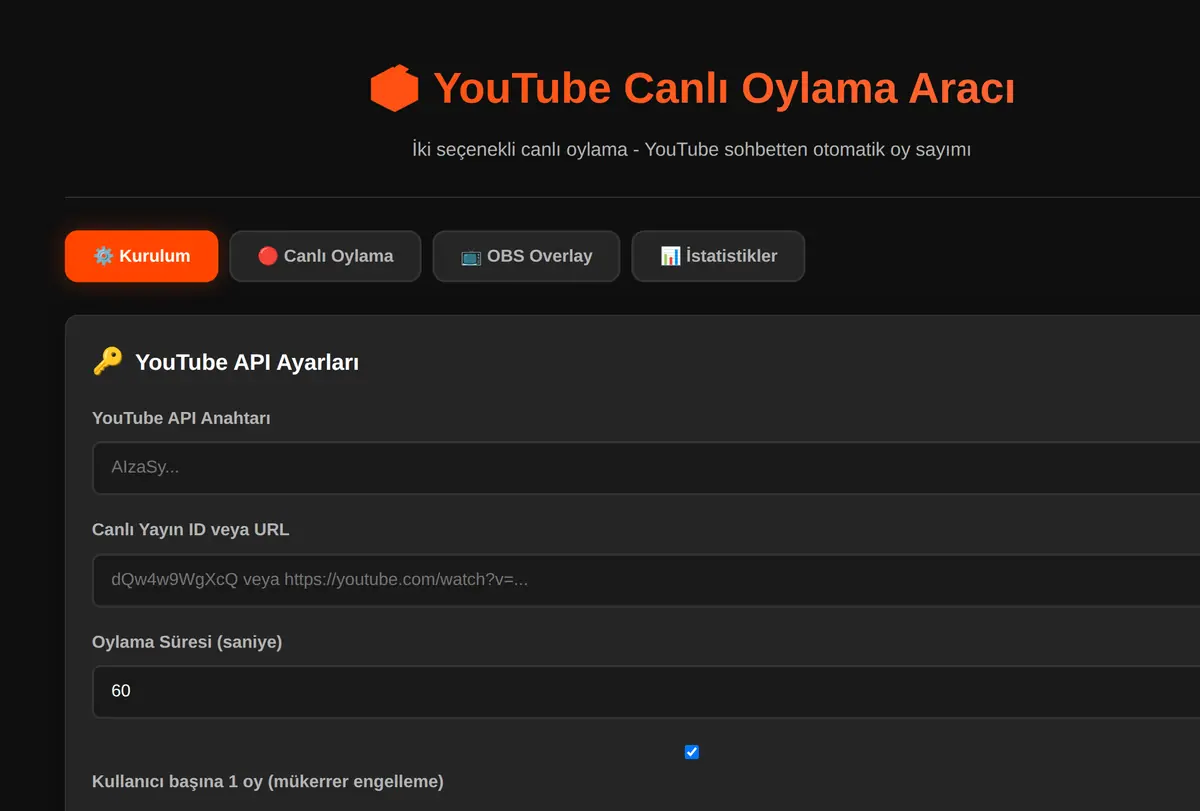The height and width of the screenshot is (811, 1200).
Task: Switch to the İstatistikler tab
Action: [718, 256]
